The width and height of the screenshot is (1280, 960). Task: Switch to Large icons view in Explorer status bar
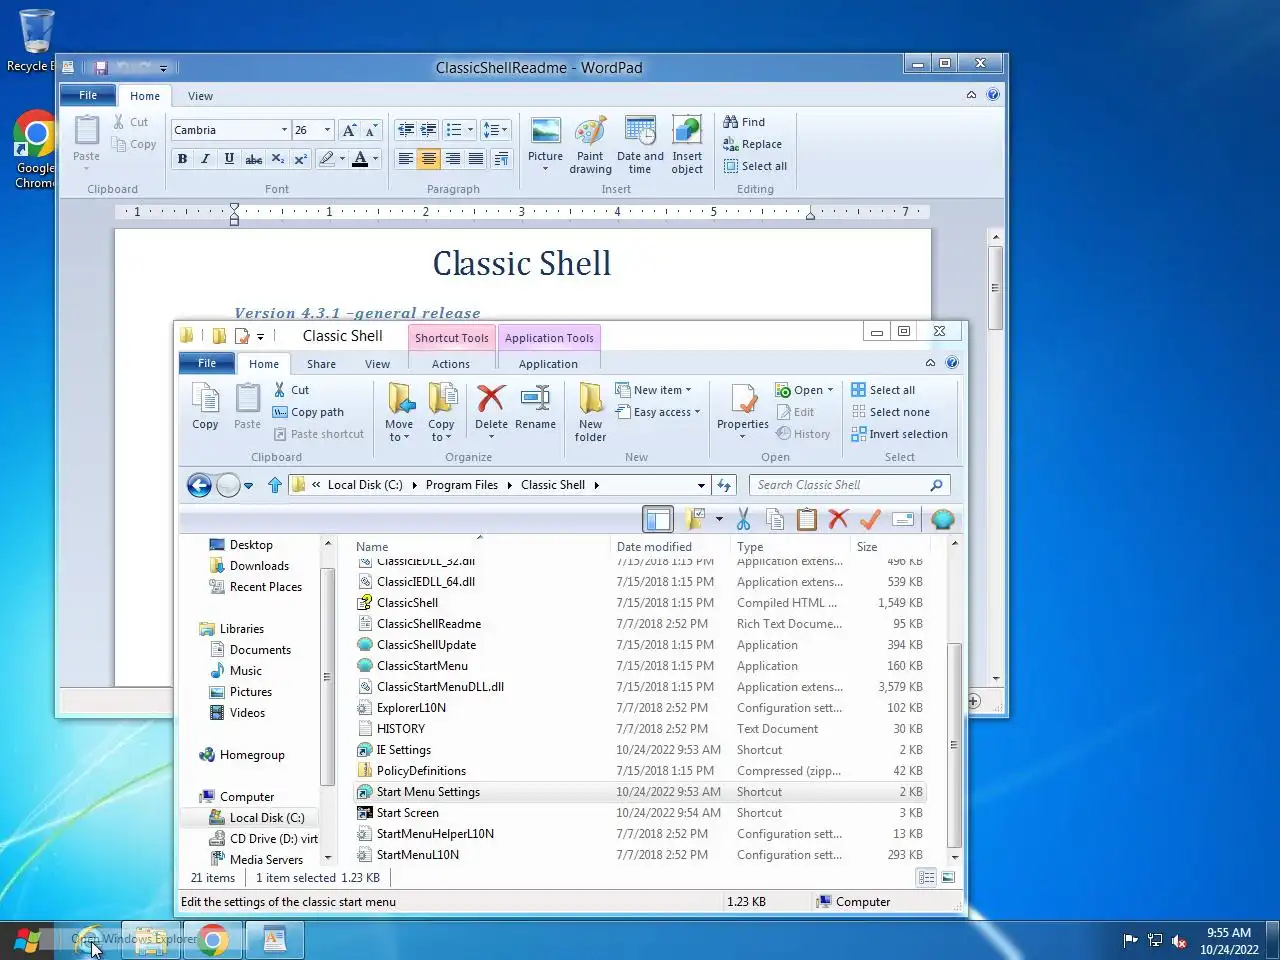click(948, 878)
